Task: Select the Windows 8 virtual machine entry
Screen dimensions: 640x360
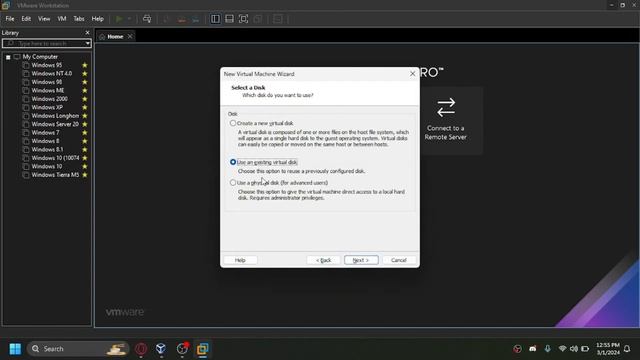Action: [45, 141]
